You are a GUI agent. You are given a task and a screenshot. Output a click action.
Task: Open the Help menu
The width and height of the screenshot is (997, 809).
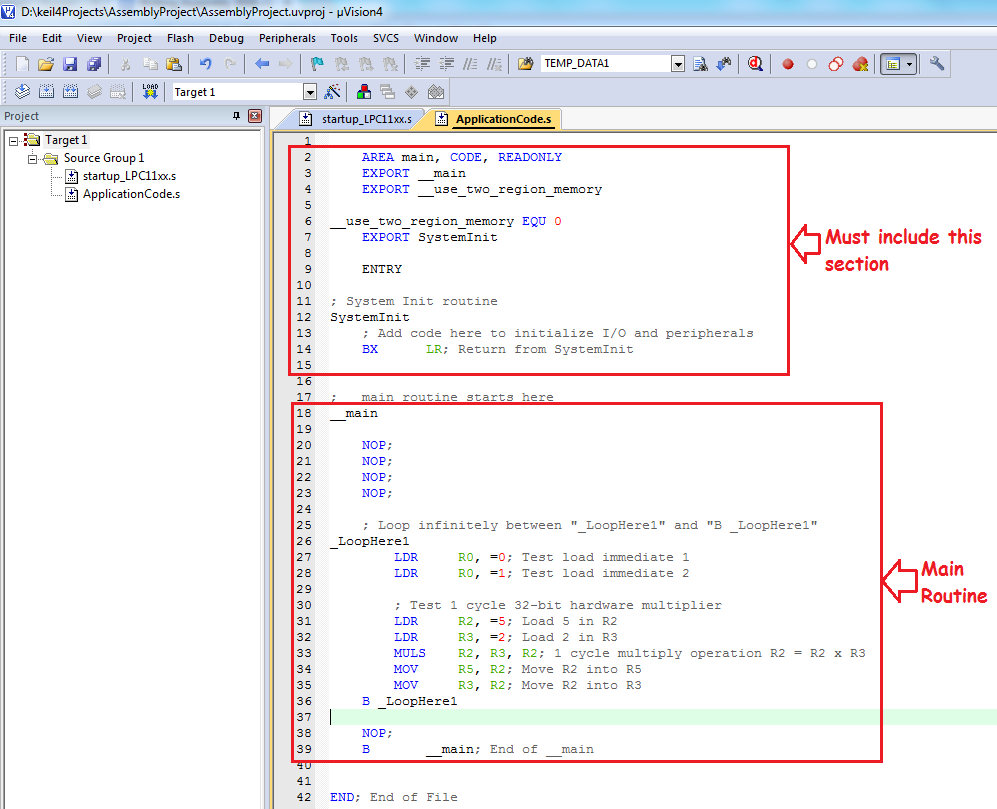tap(485, 38)
